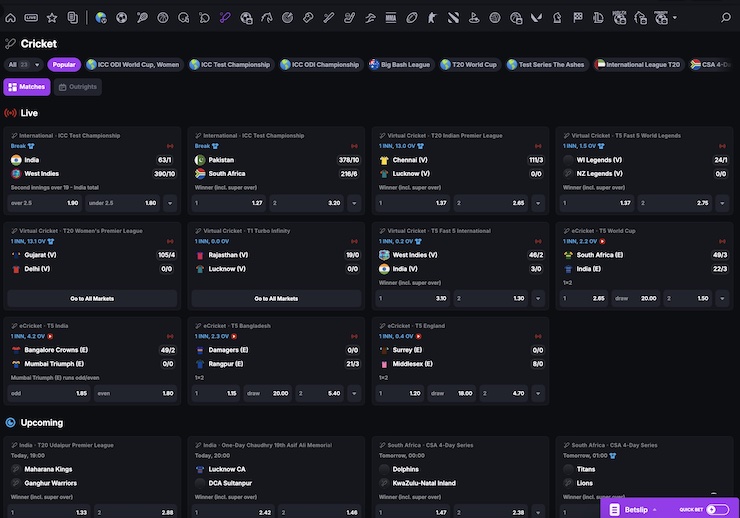Expand more markets for Pakistan vs South Africa
740x518 pixels.
pyautogui.click(x=353, y=203)
